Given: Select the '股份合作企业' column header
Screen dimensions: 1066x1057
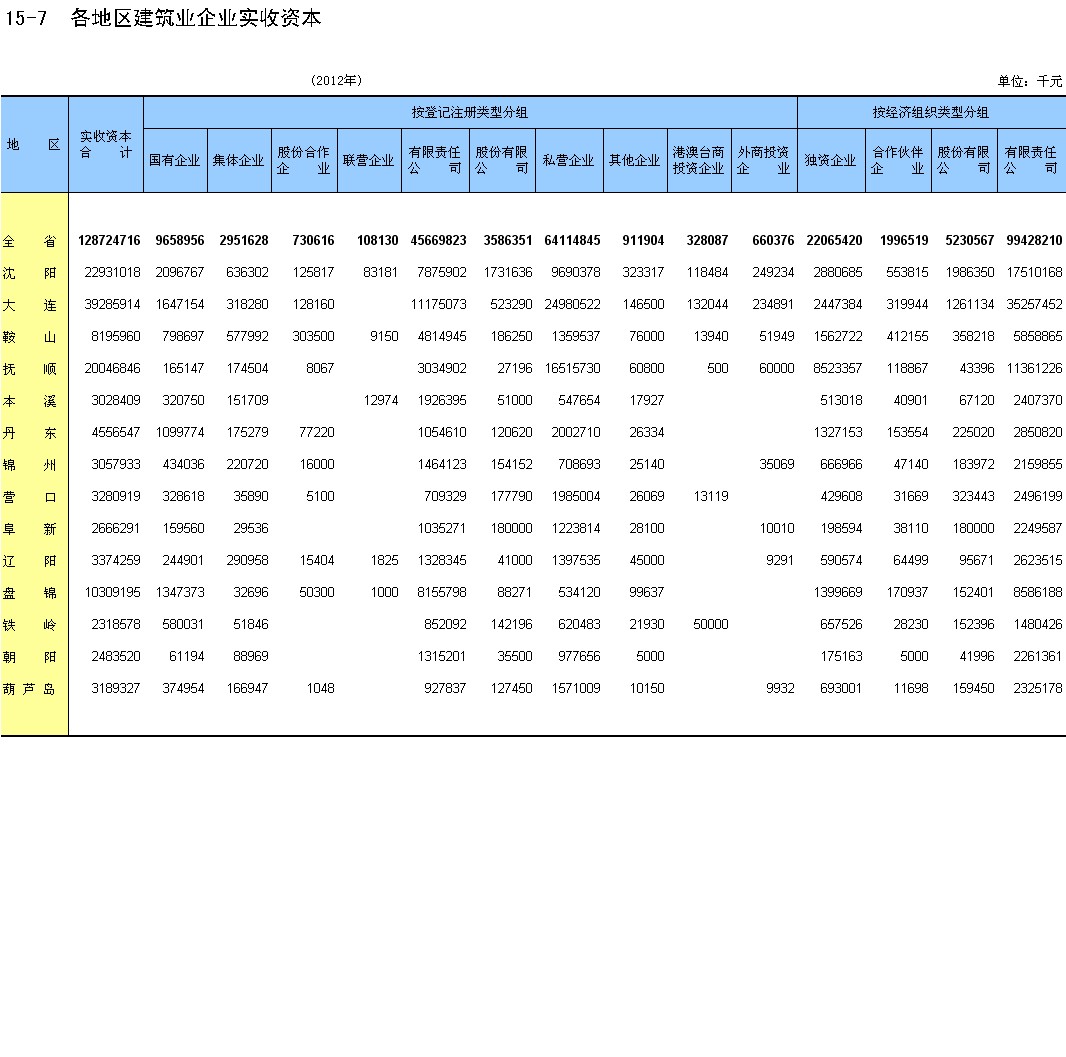Looking at the screenshot, I should [304, 160].
